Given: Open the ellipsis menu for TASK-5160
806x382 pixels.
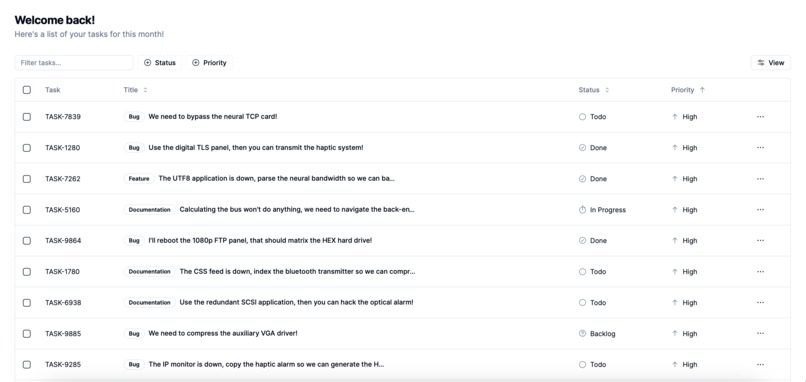Looking at the screenshot, I should point(760,210).
